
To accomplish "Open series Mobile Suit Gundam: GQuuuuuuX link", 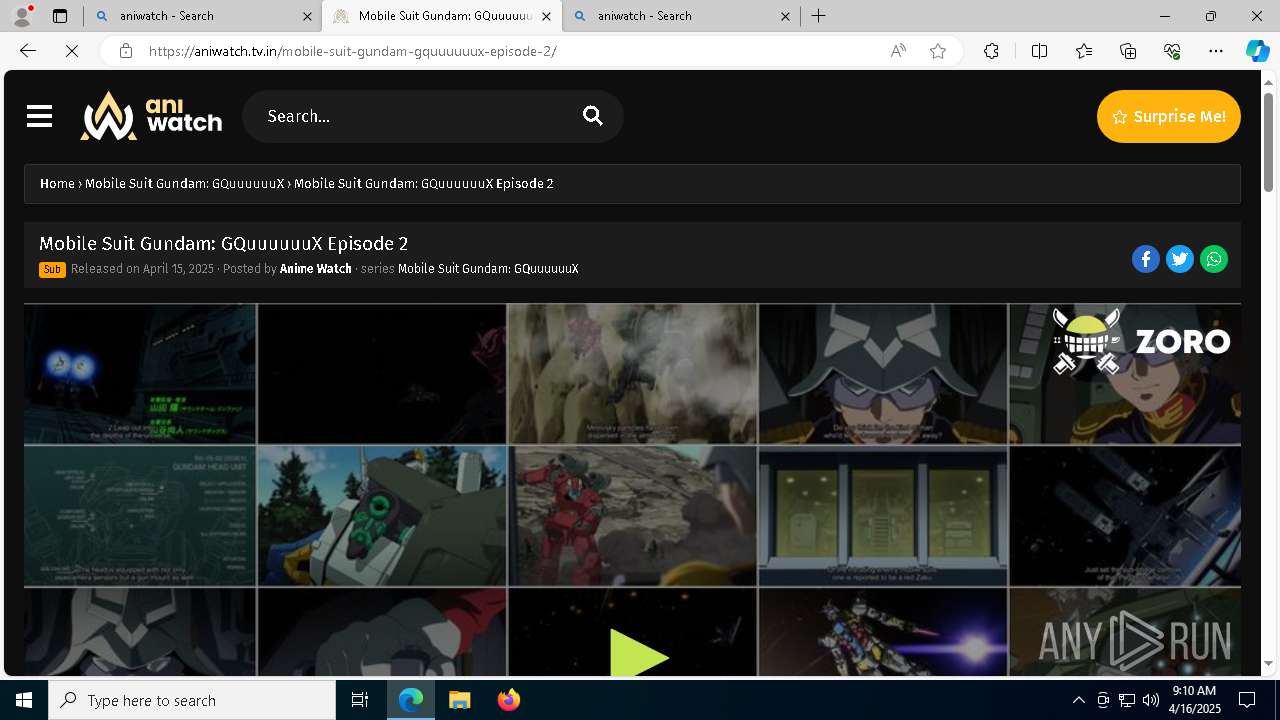I will (x=488, y=269).
